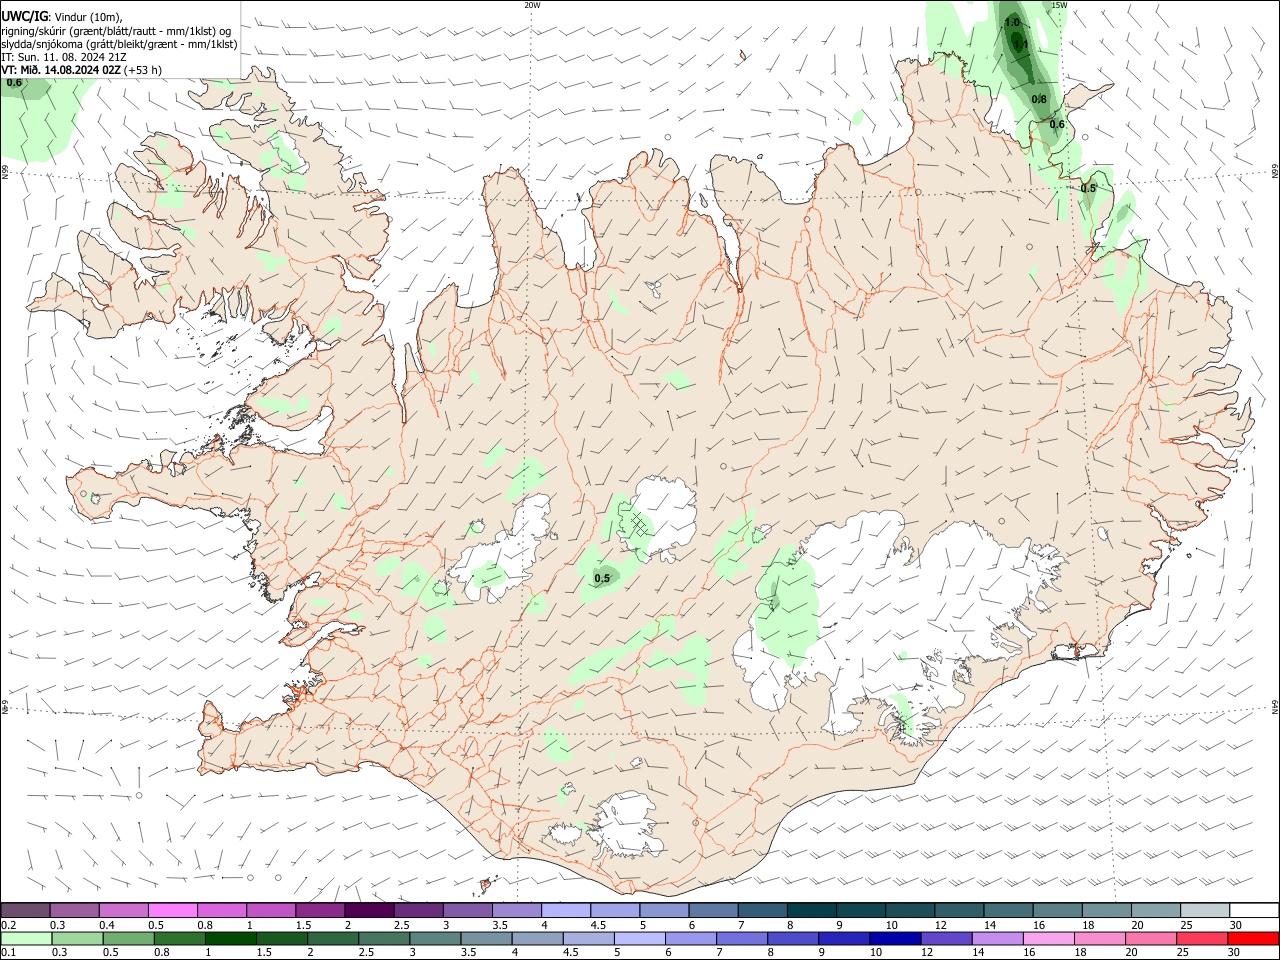Select the 3.5 grey-blue swatch in lower legend
1280x960 pixels.
tap(486, 938)
